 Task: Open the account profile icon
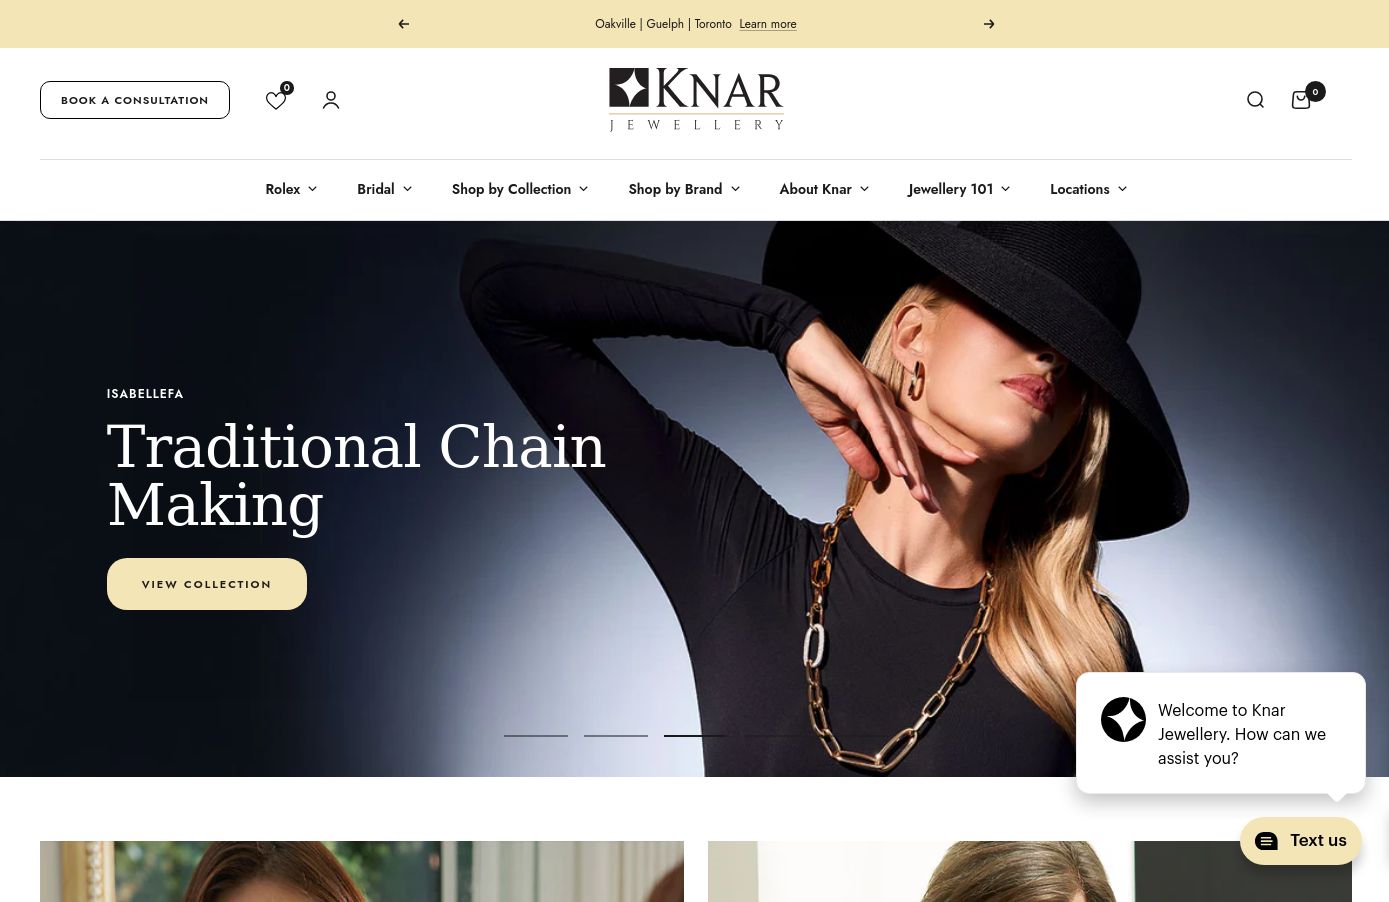point(331,100)
